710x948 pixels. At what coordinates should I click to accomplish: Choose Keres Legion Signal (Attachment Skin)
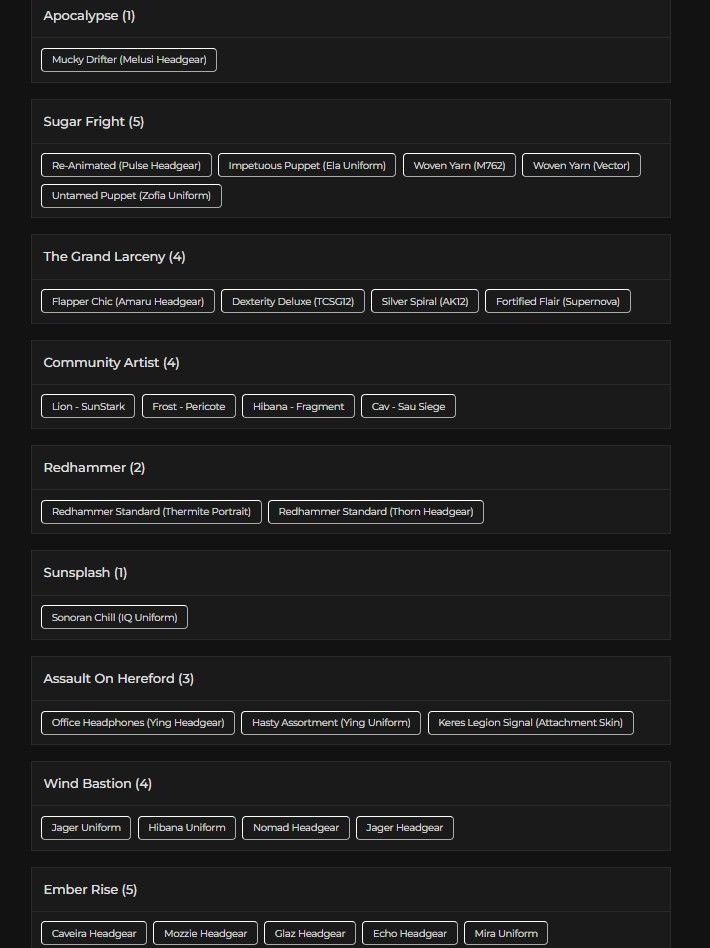point(530,722)
